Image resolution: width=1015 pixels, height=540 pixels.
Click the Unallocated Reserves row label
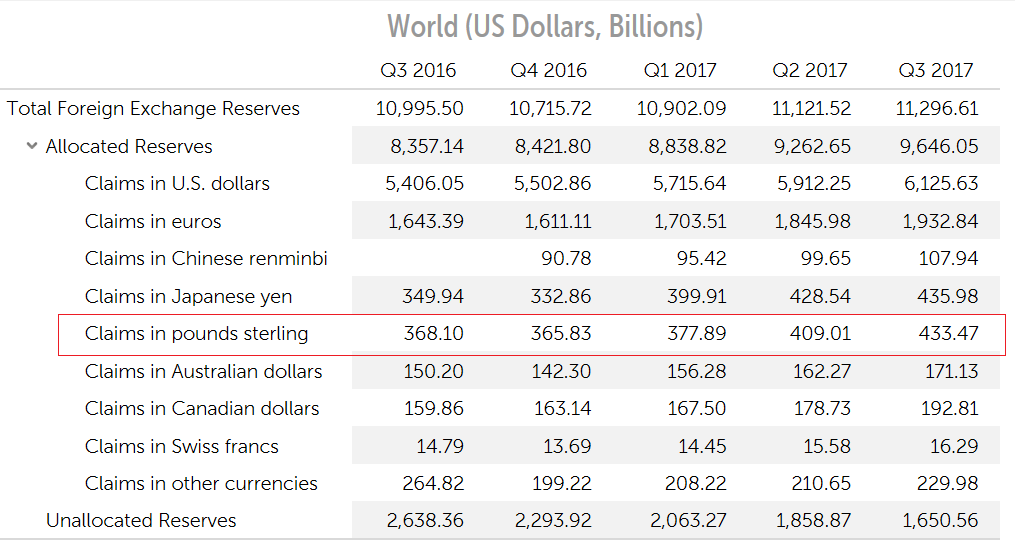tap(141, 521)
